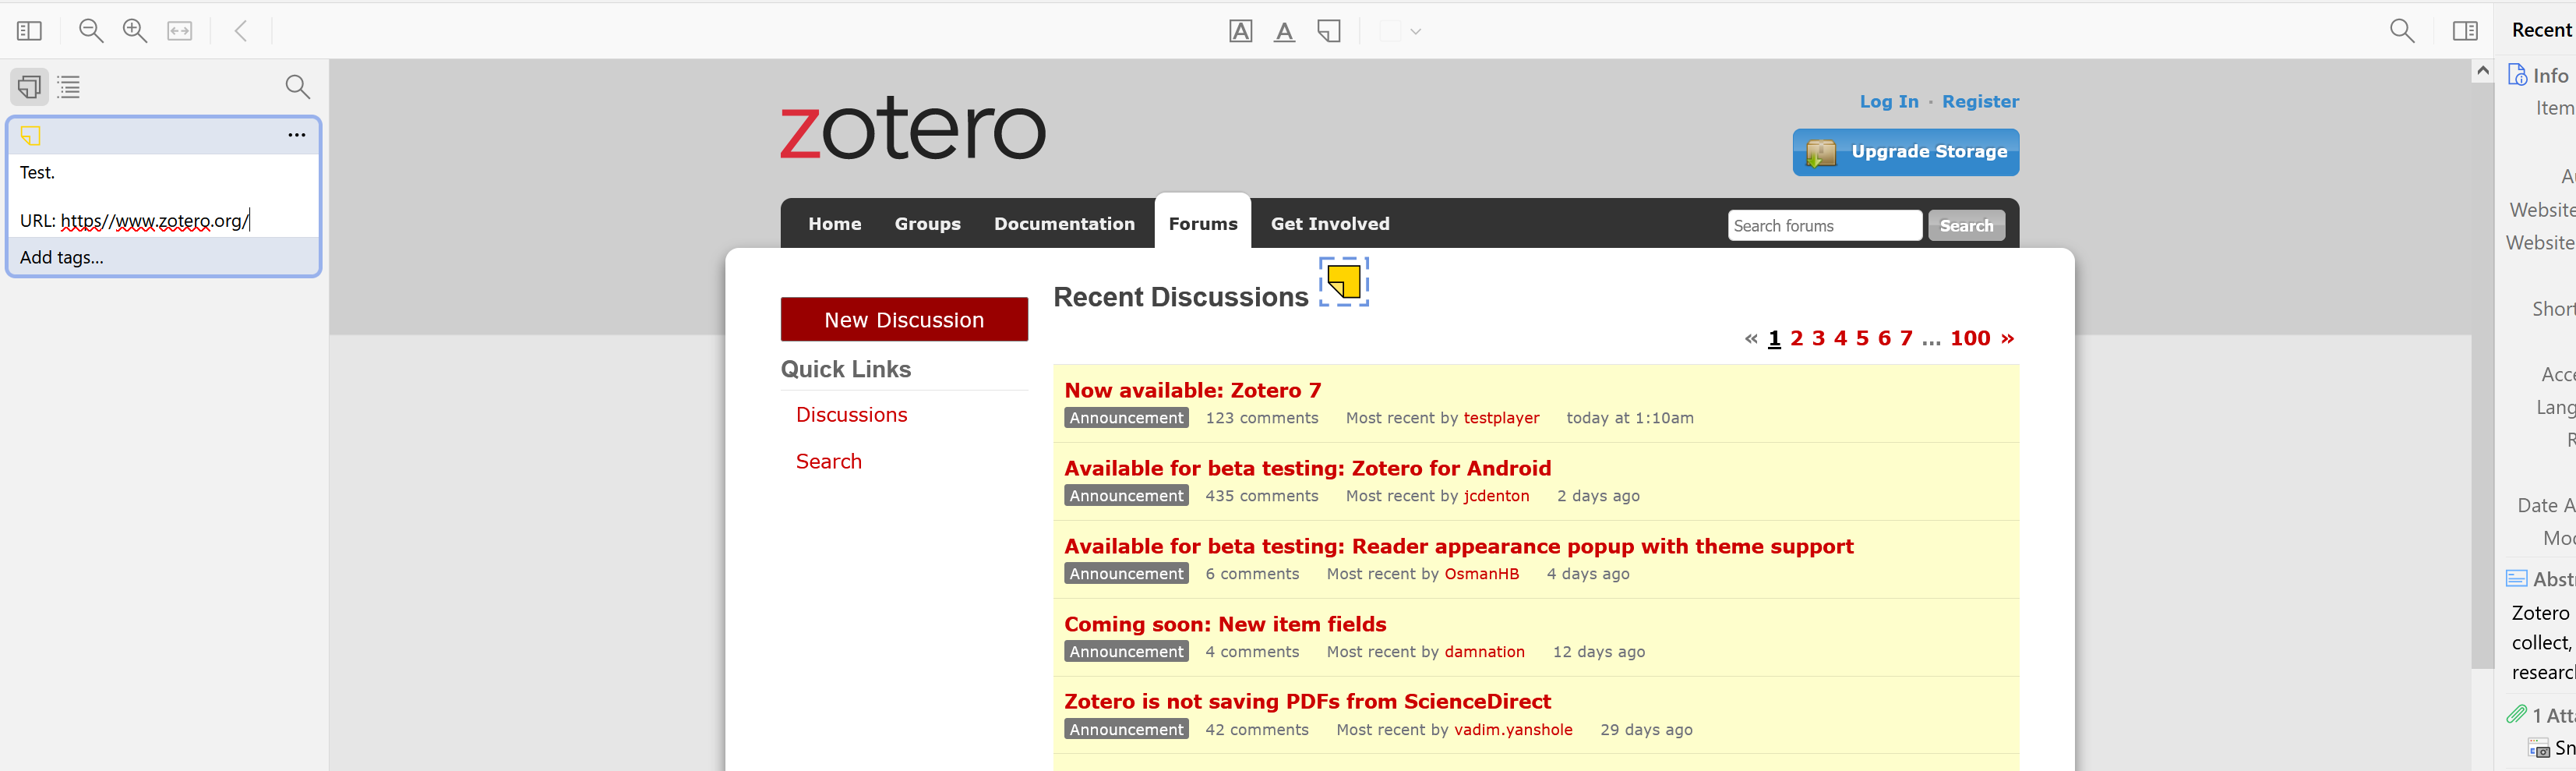Open the Documentation nav tab
Viewport: 2576px width, 771px height.
[x=1064, y=224]
